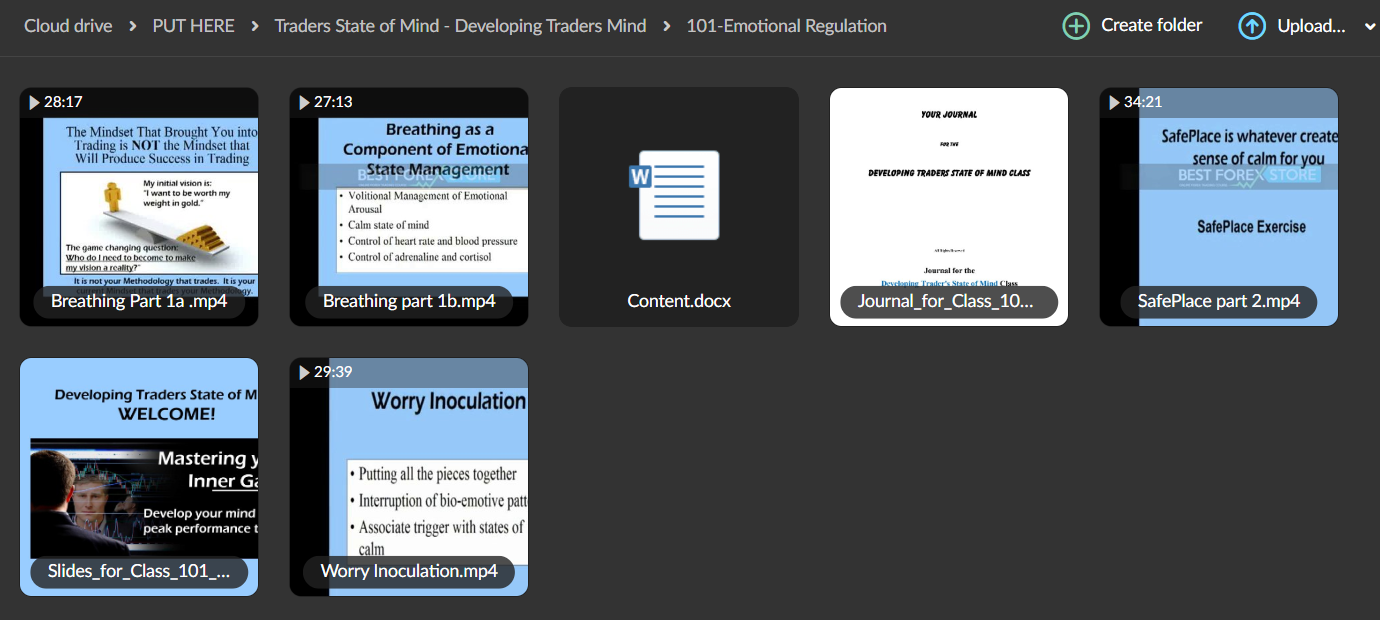Open SafePlace part 2.mp4 file label
The image size is (1380, 620).
click(x=1218, y=301)
